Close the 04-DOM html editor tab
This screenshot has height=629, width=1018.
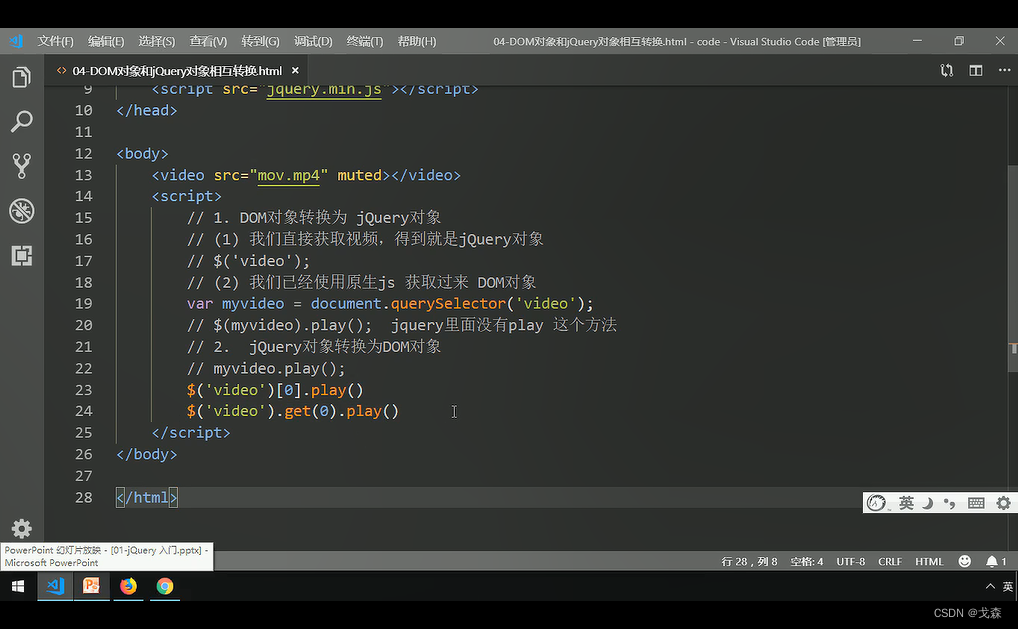[x=295, y=70]
